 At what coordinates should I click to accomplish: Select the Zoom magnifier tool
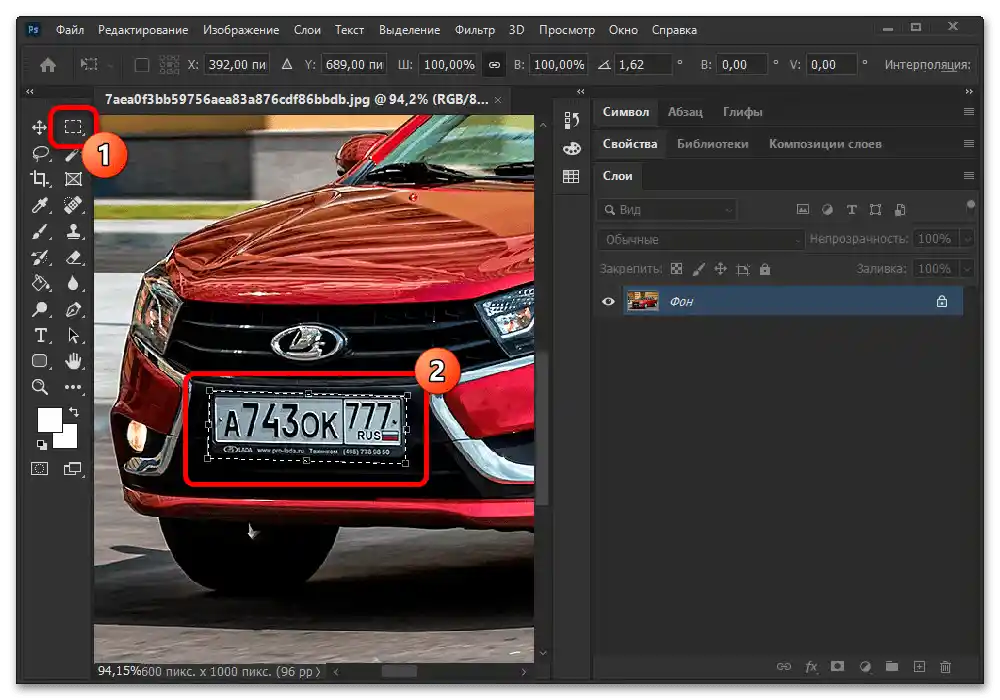point(40,387)
